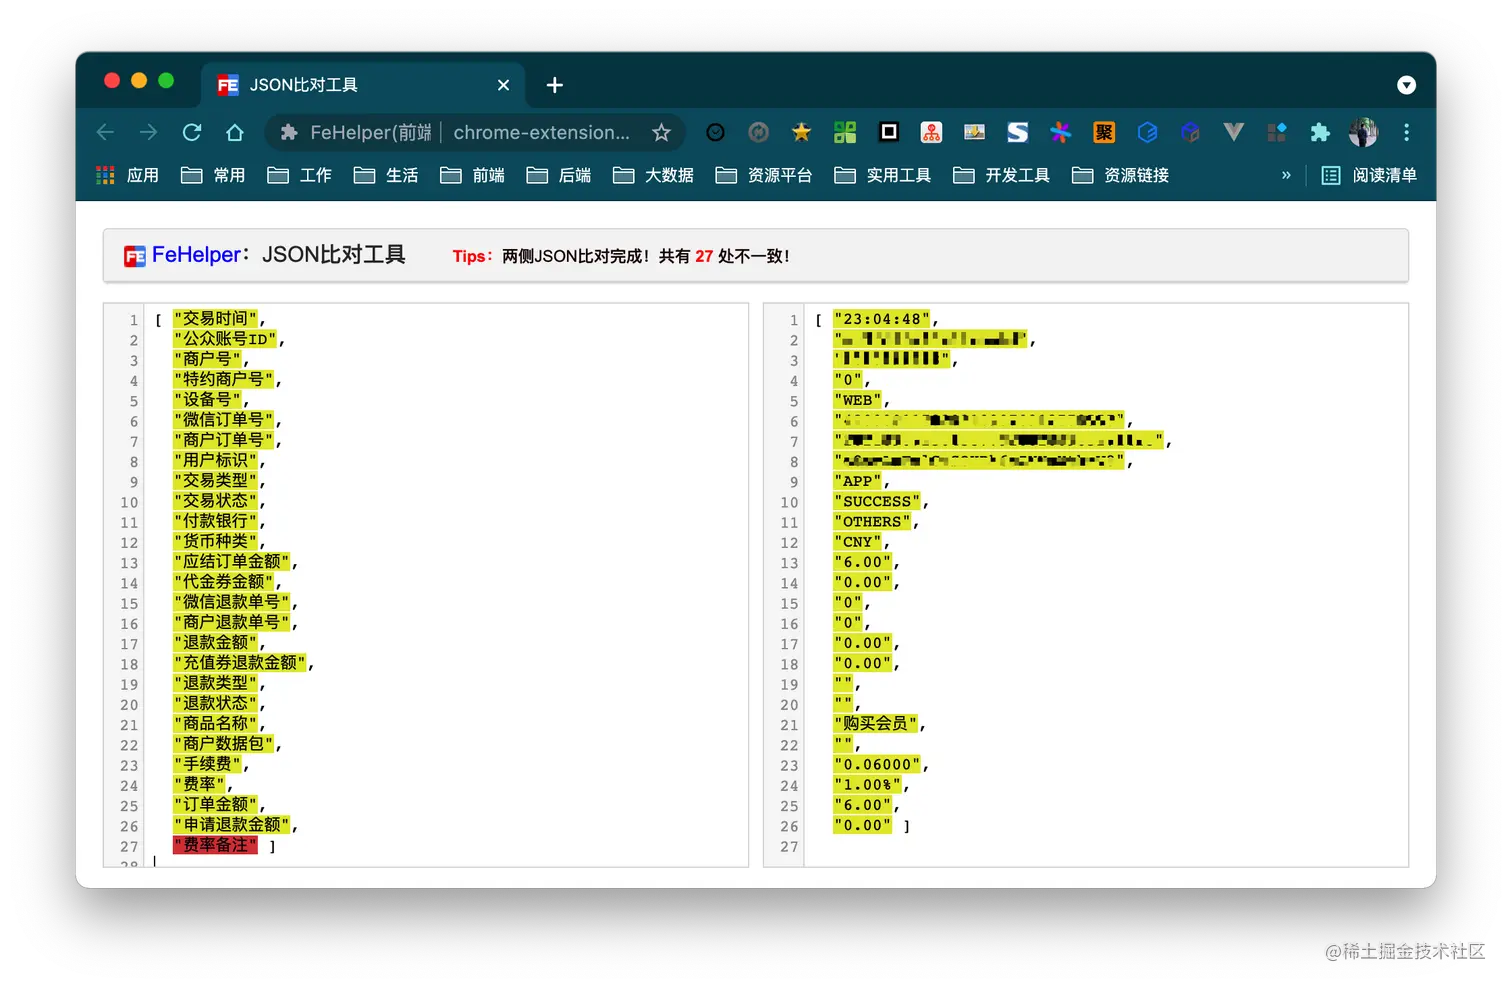Click "应结订单金额" in the left editor
Viewport: 1512px width, 988px height.
[232, 562]
